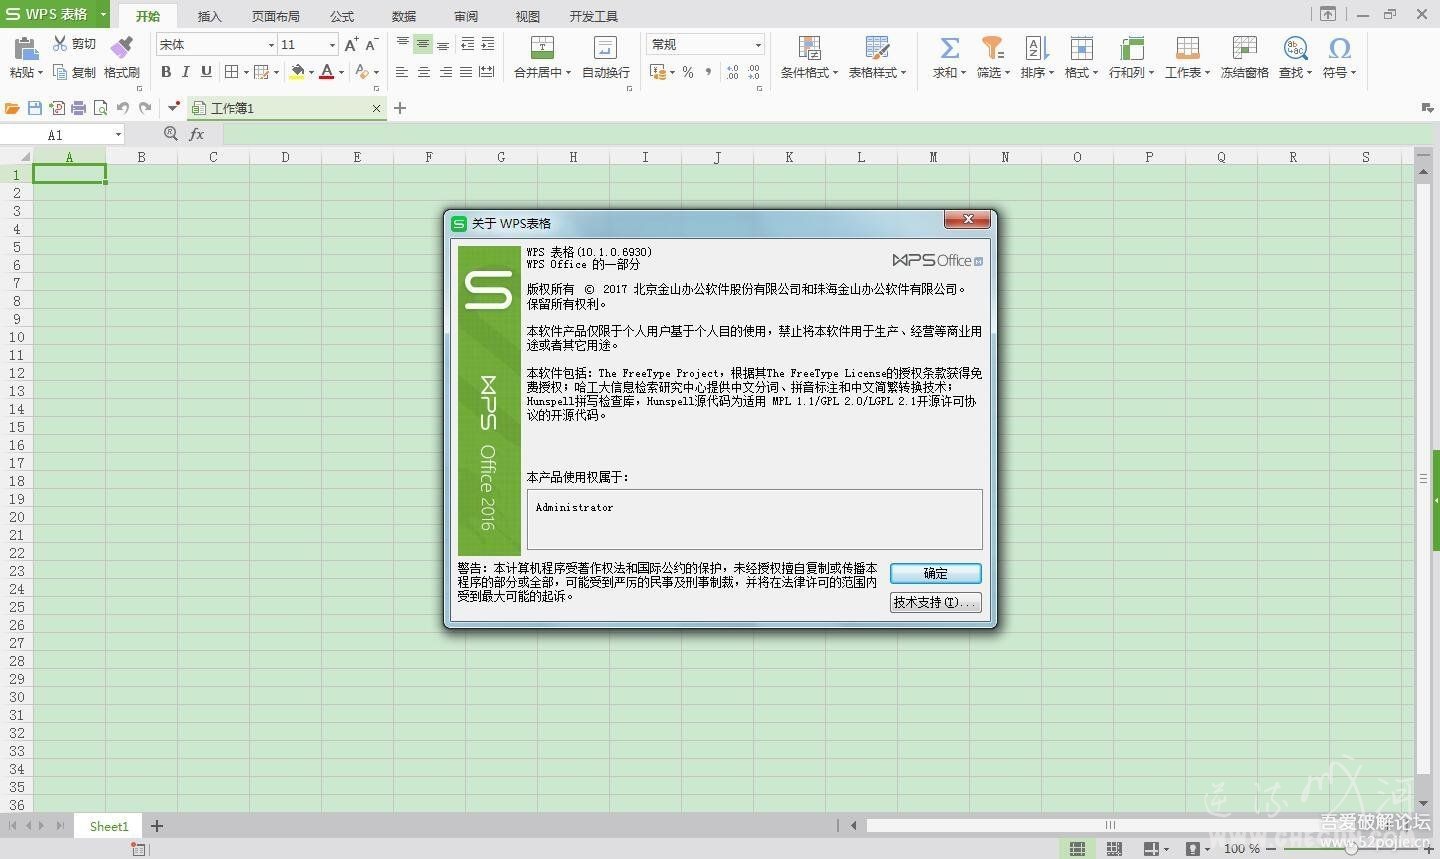Switch to the 页面布局 ribbon tab
Image resolution: width=1440 pixels, height=859 pixels.
click(276, 16)
